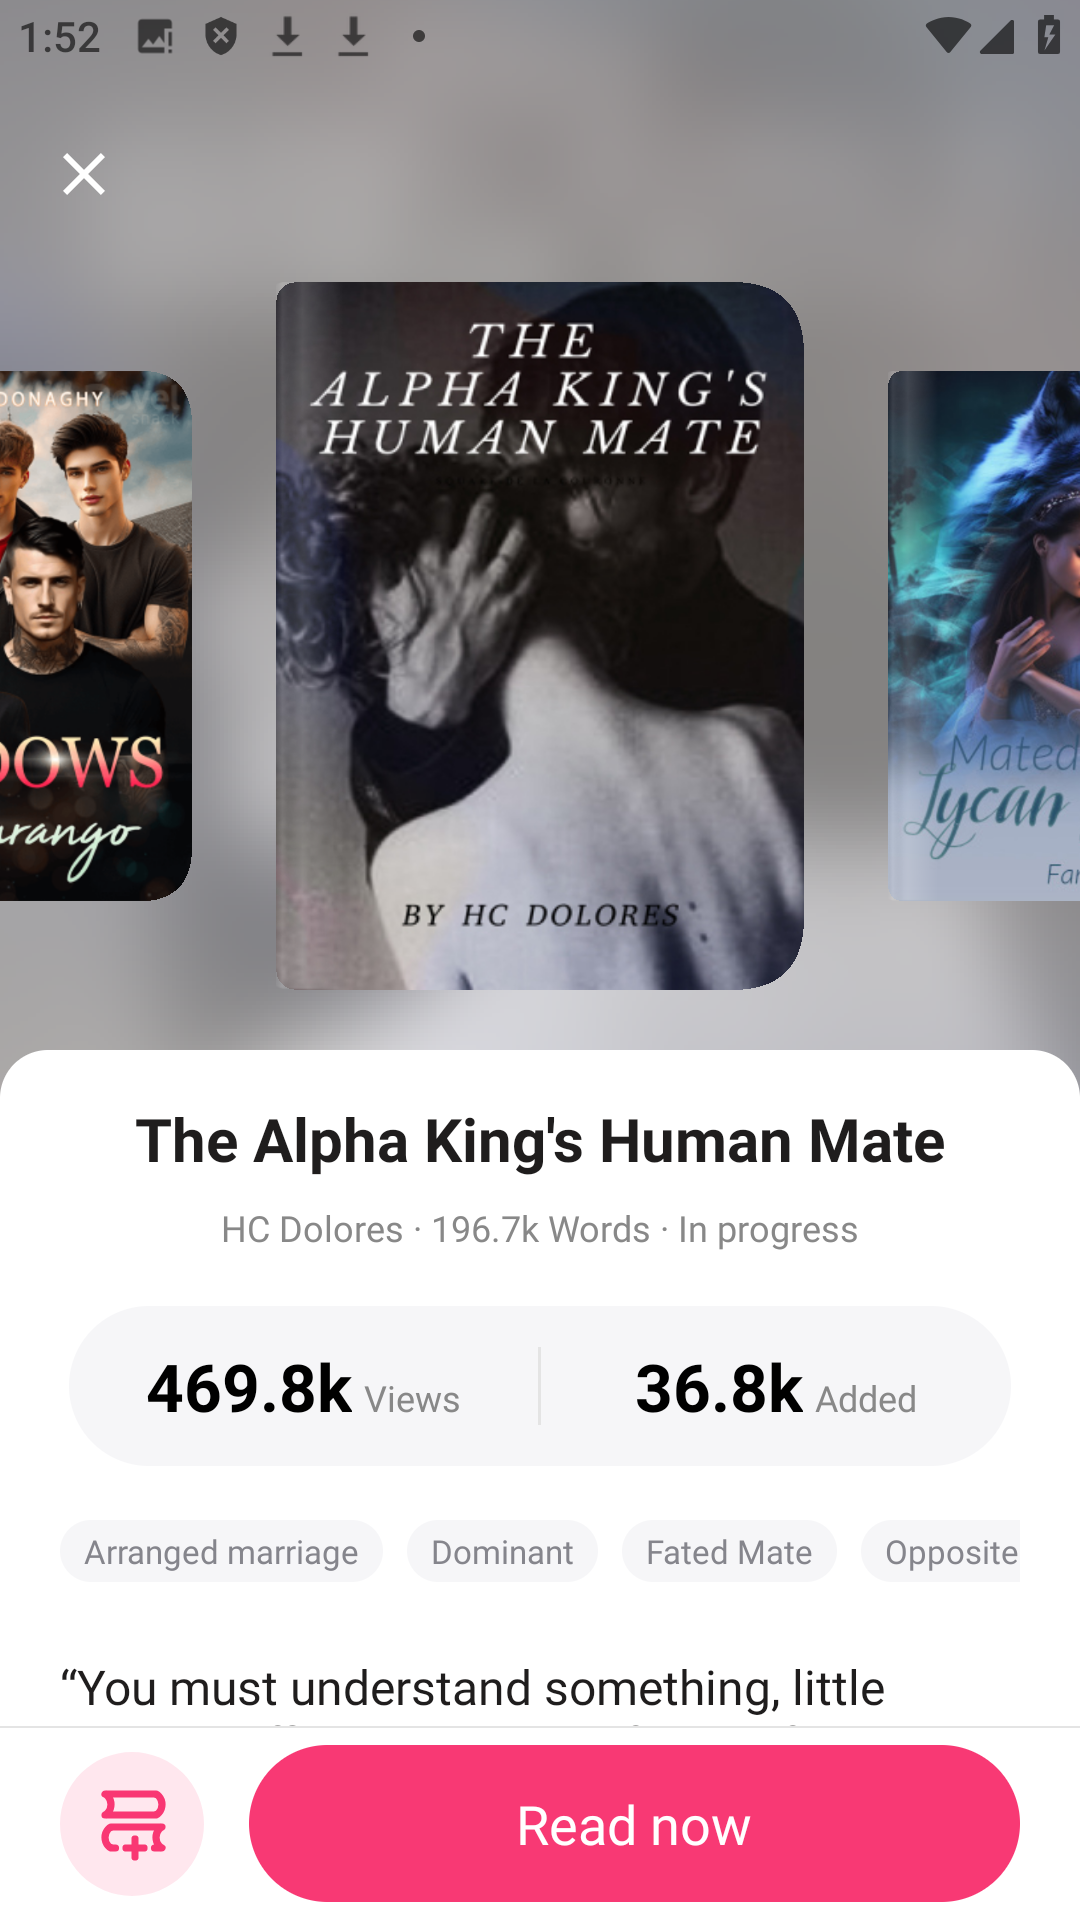Tap the 469.8k Views statistic
1080x1920 pixels.
(x=304, y=1388)
